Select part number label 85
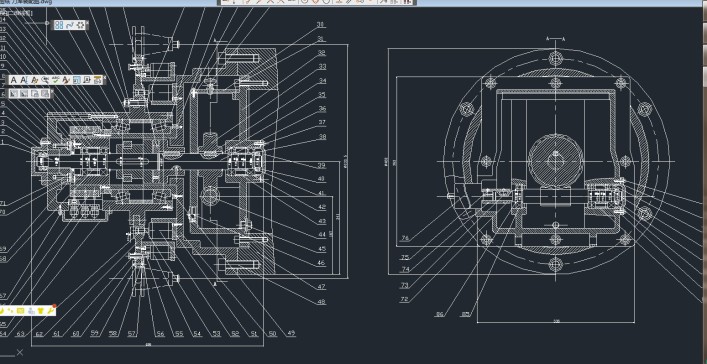Viewport: 707px width, 364px height. pyautogui.click(x=466, y=314)
